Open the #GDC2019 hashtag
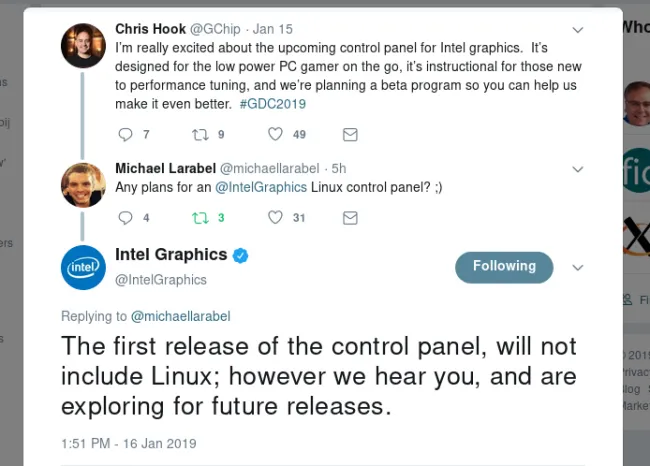Viewport: 650px width, 466px height. pyautogui.click(x=273, y=104)
